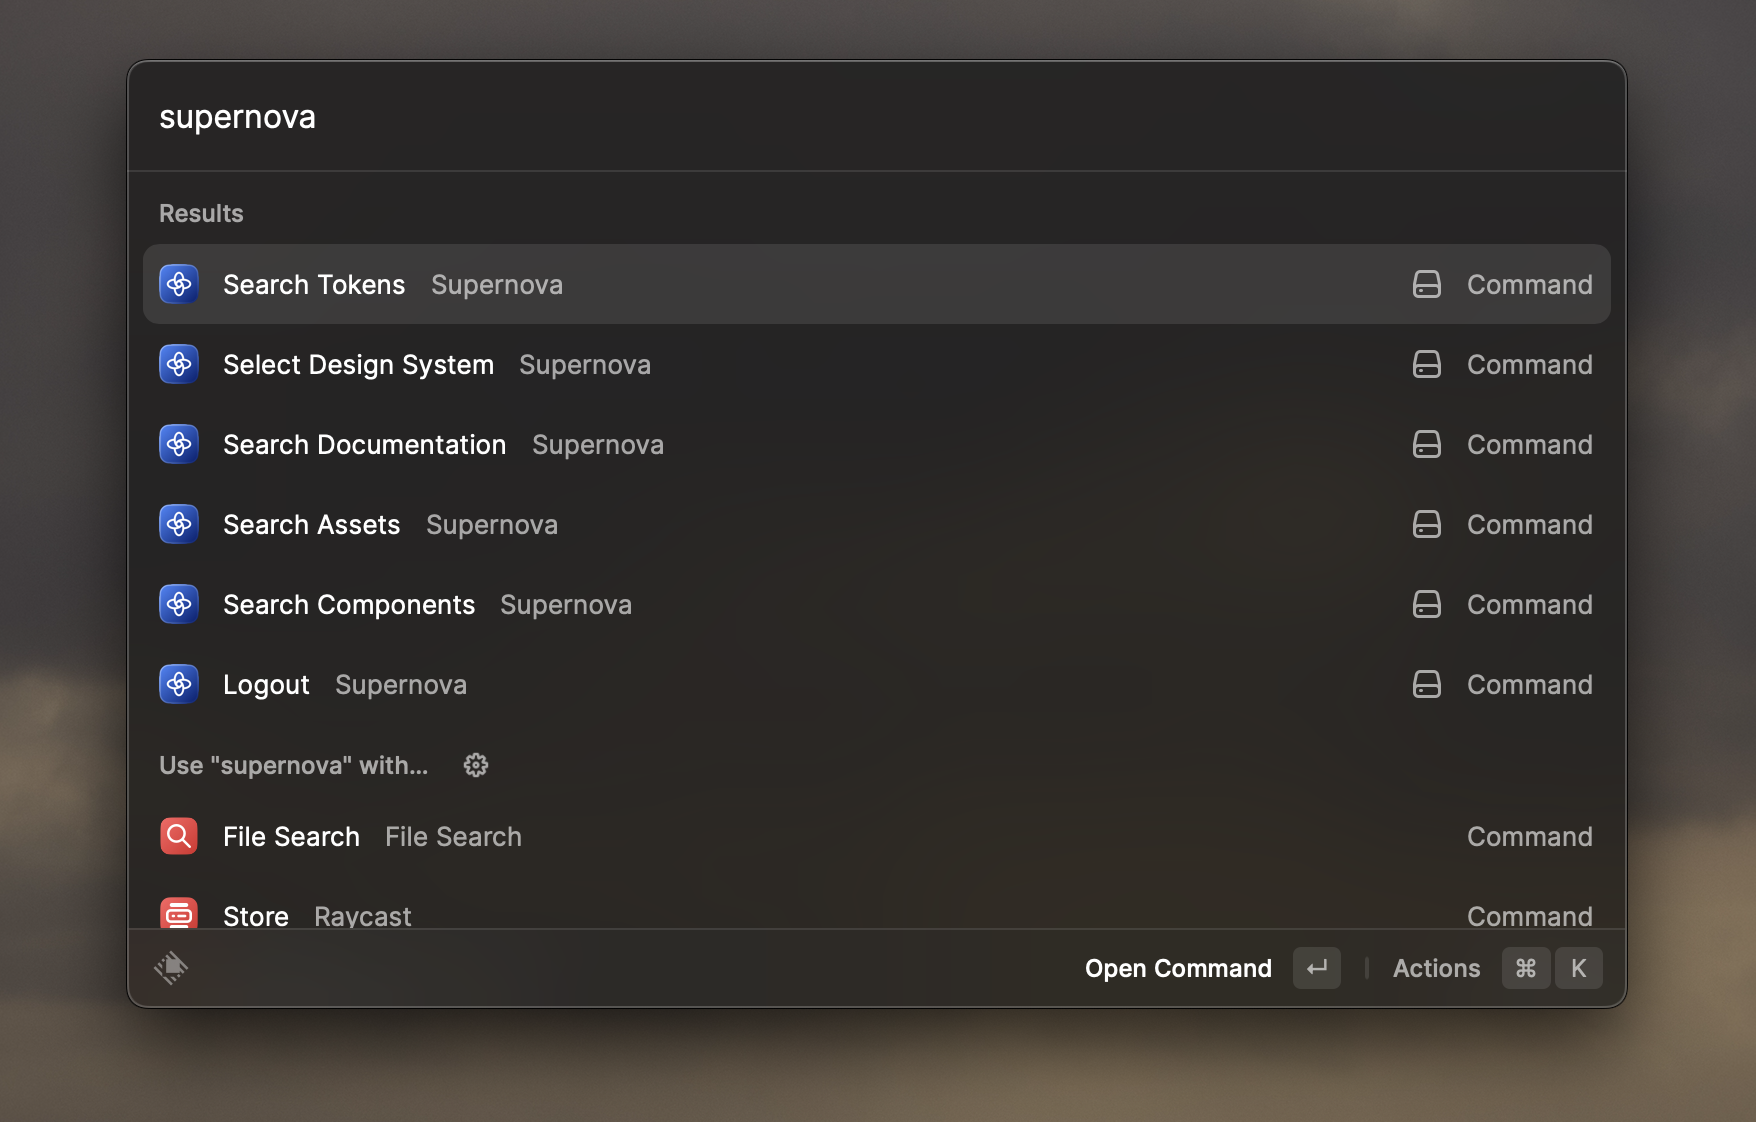
Task: Open the Select Design System command
Action: [x=877, y=364]
